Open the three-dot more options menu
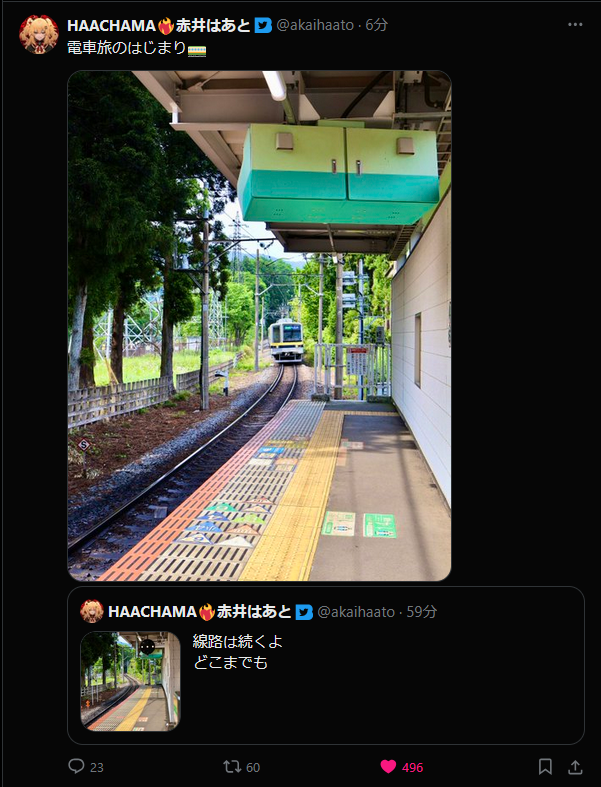Viewport: 601px width, 787px height. tap(575, 25)
